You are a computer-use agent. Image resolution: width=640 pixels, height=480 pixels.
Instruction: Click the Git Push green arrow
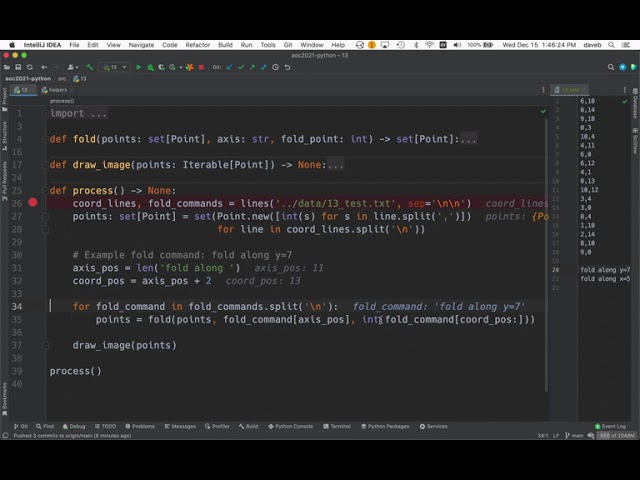click(252, 67)
